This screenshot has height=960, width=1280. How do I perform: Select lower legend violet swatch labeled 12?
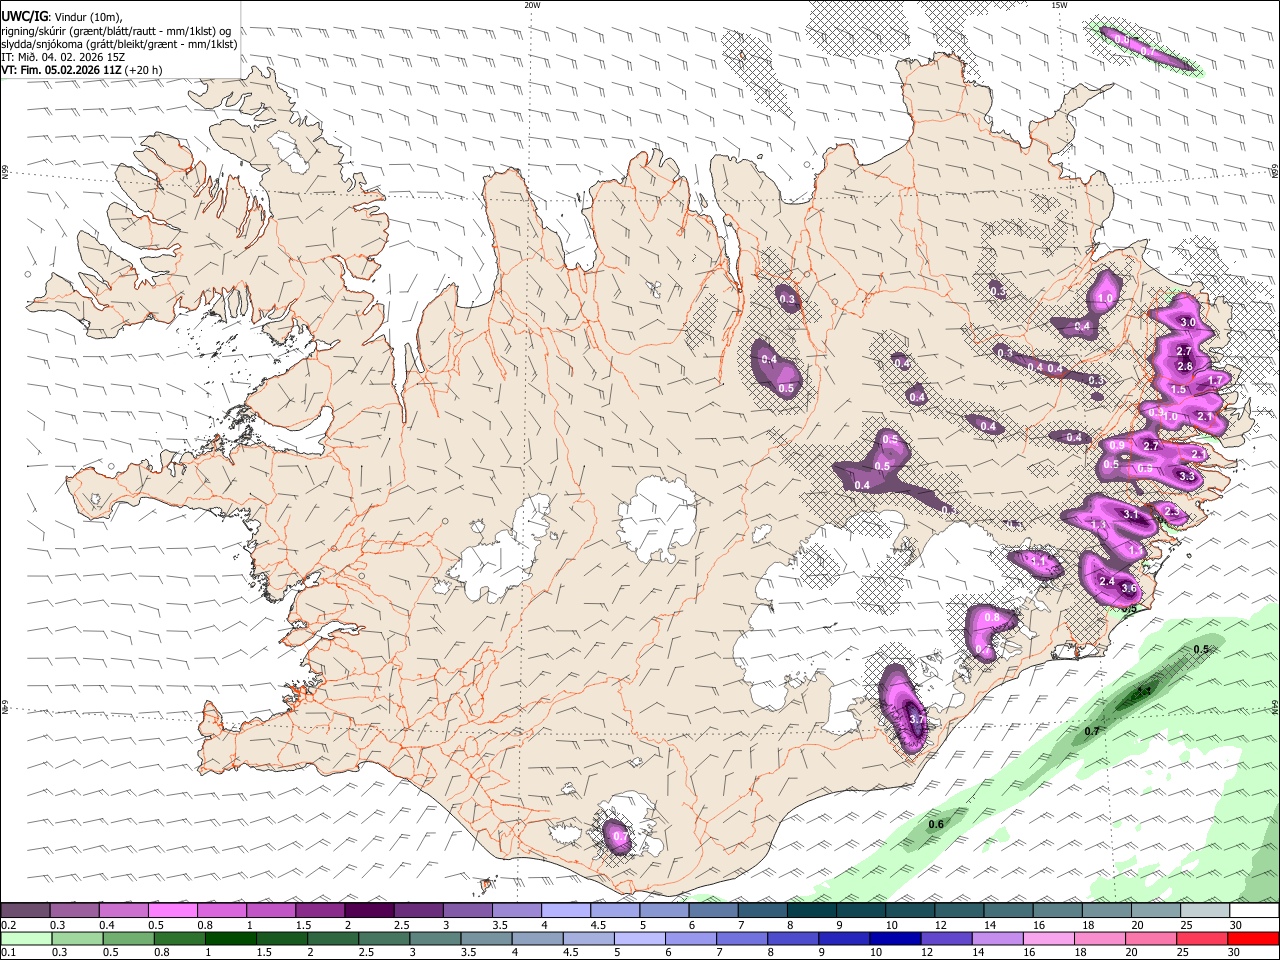pos(947,938)
